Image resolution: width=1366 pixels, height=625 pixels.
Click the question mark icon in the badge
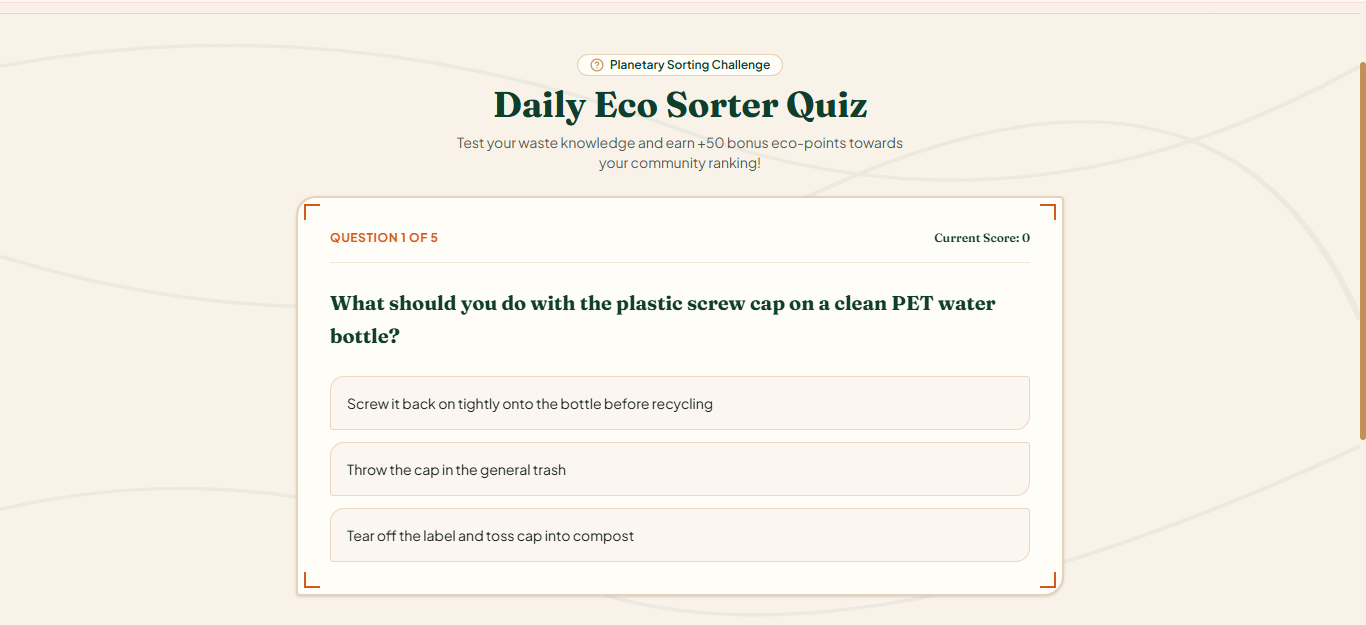point(597,65)
